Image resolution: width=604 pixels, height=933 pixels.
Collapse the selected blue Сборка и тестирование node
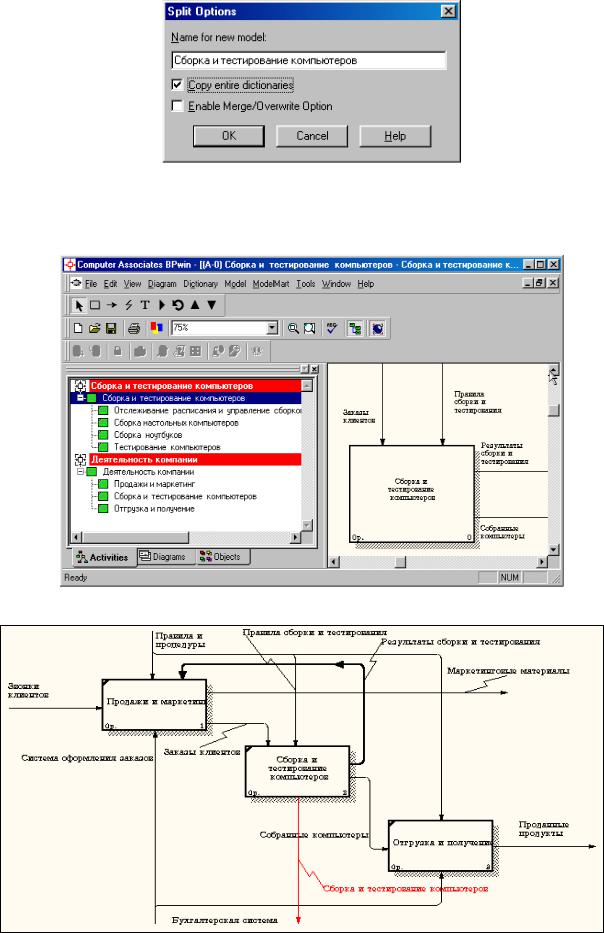coord(80,397)
